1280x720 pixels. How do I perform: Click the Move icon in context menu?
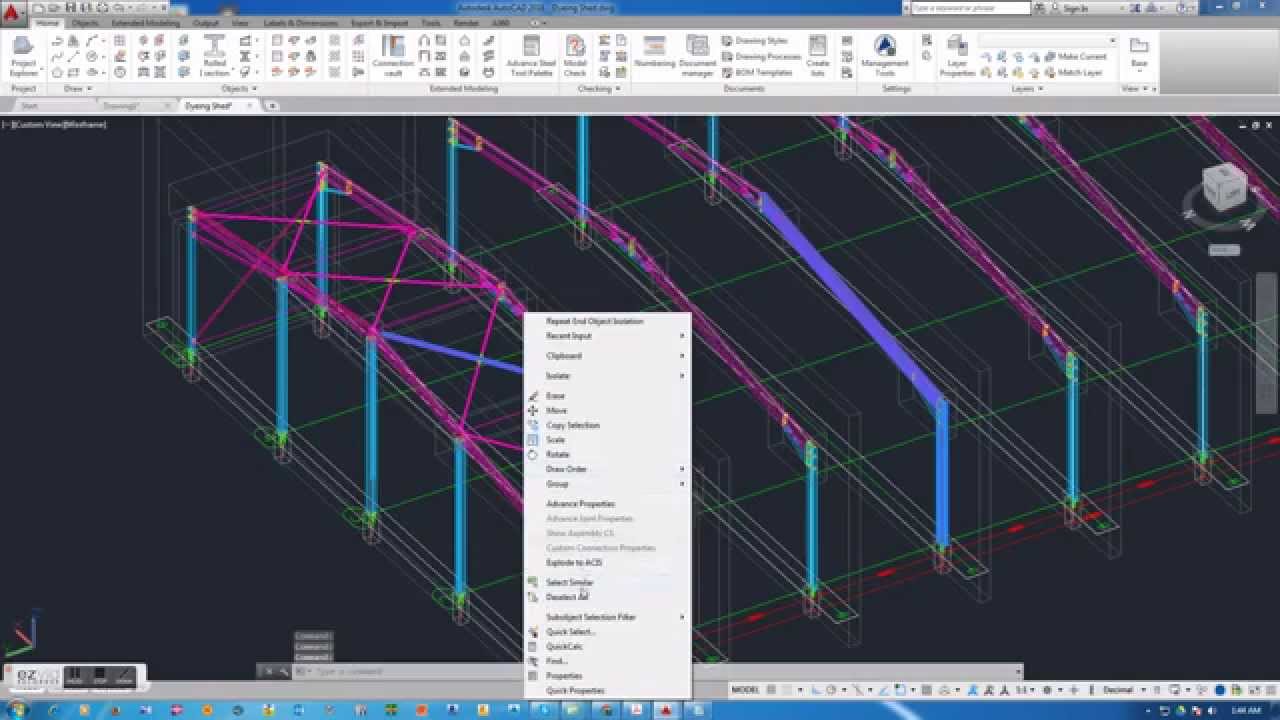533,410
